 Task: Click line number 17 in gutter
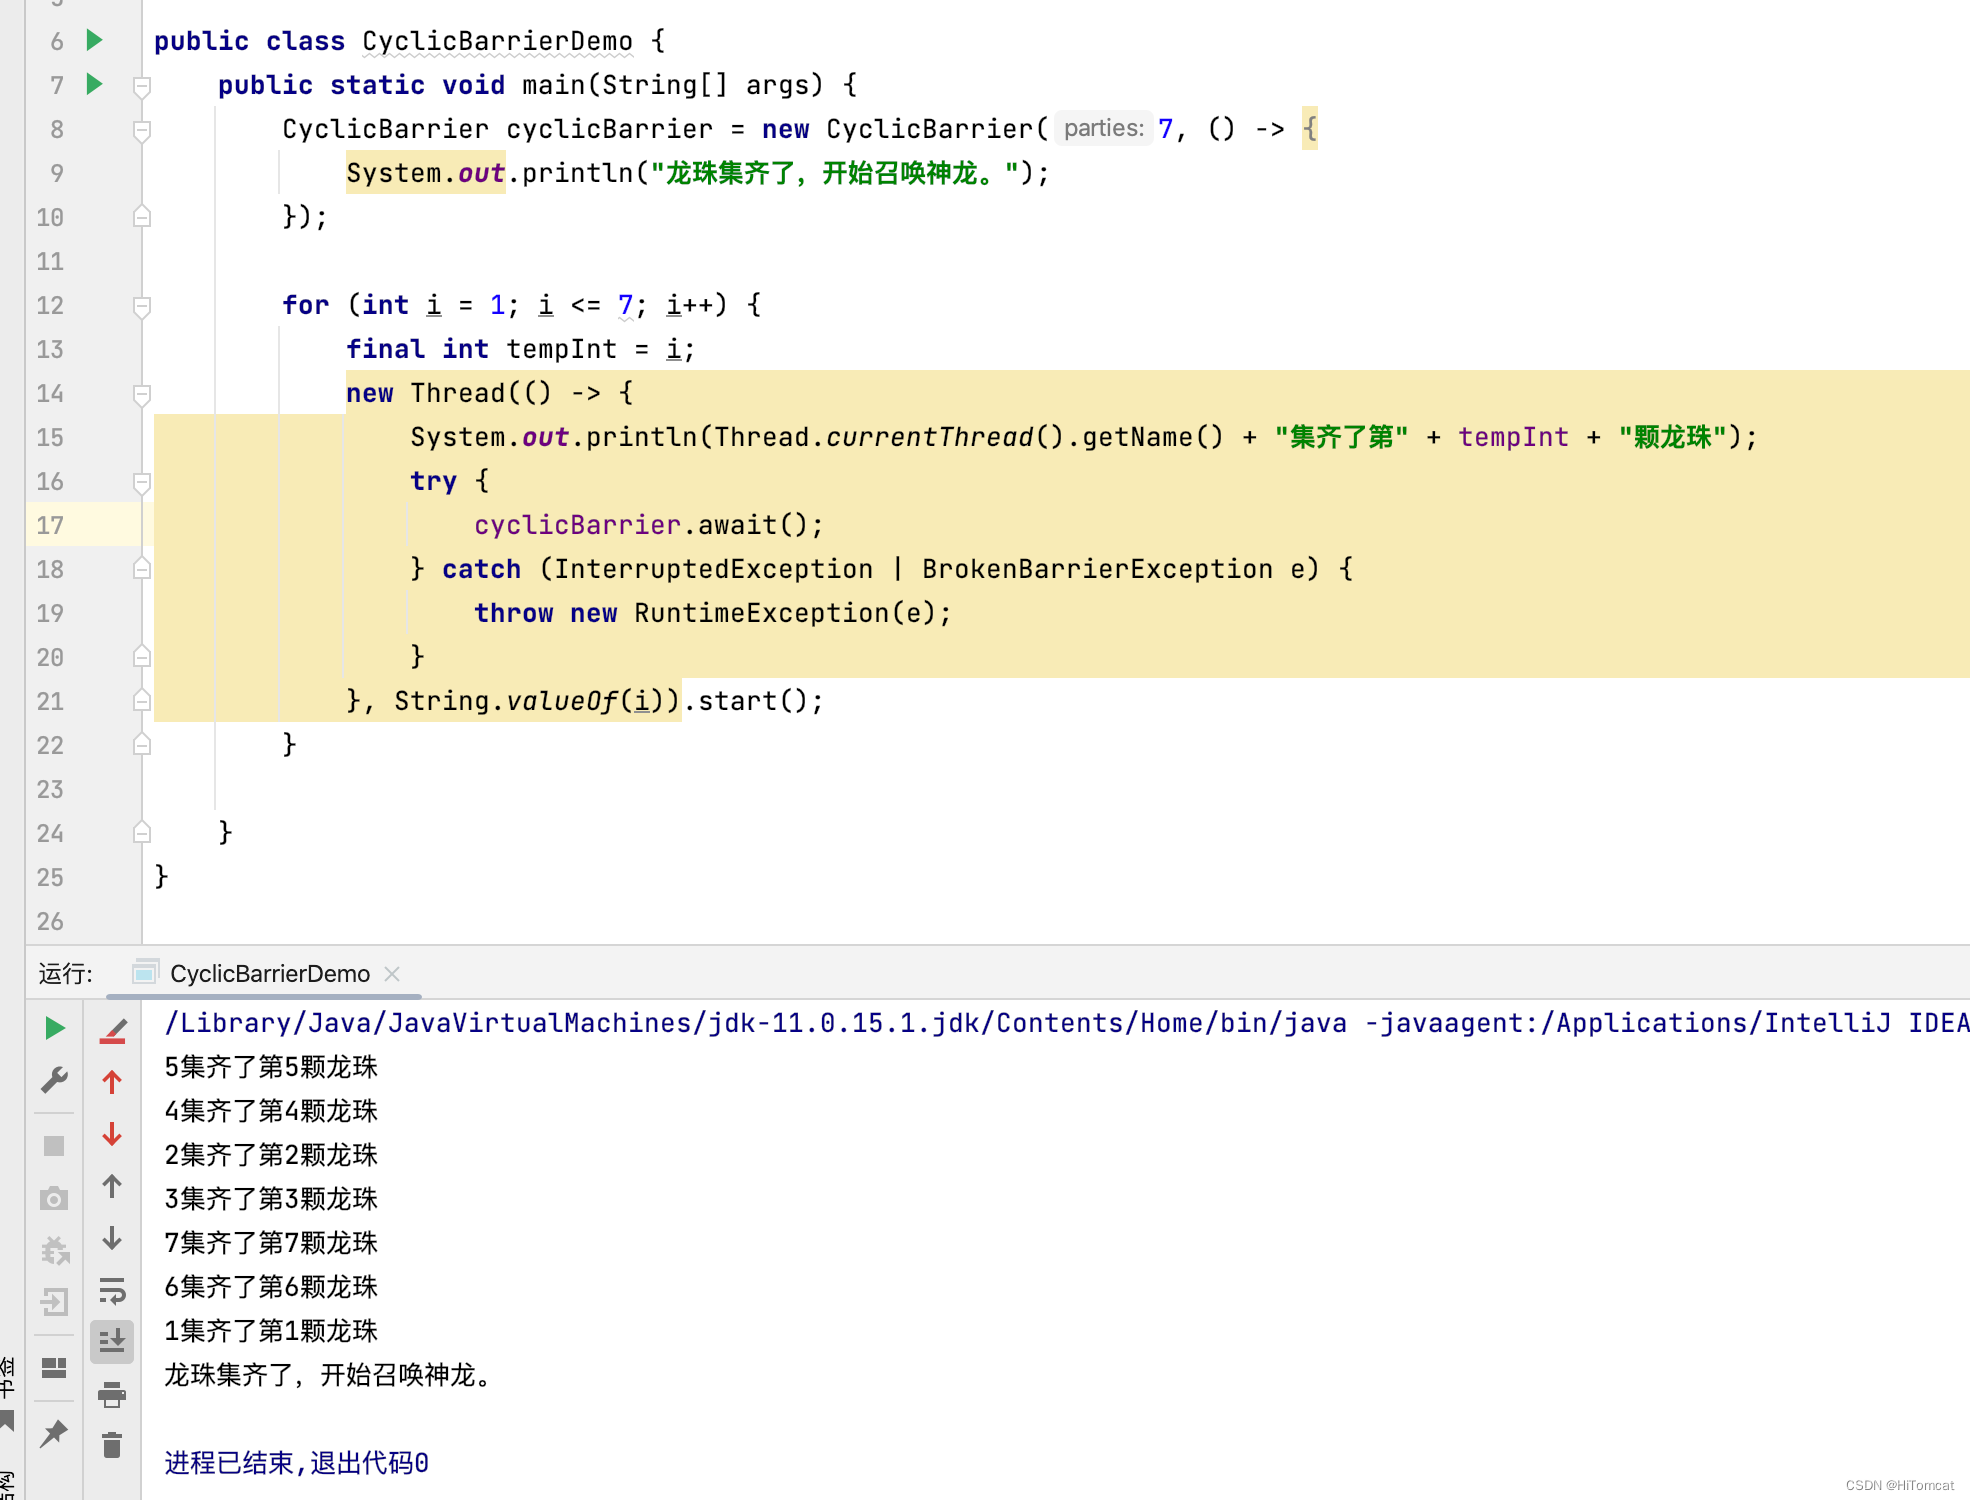pos(50,526)
